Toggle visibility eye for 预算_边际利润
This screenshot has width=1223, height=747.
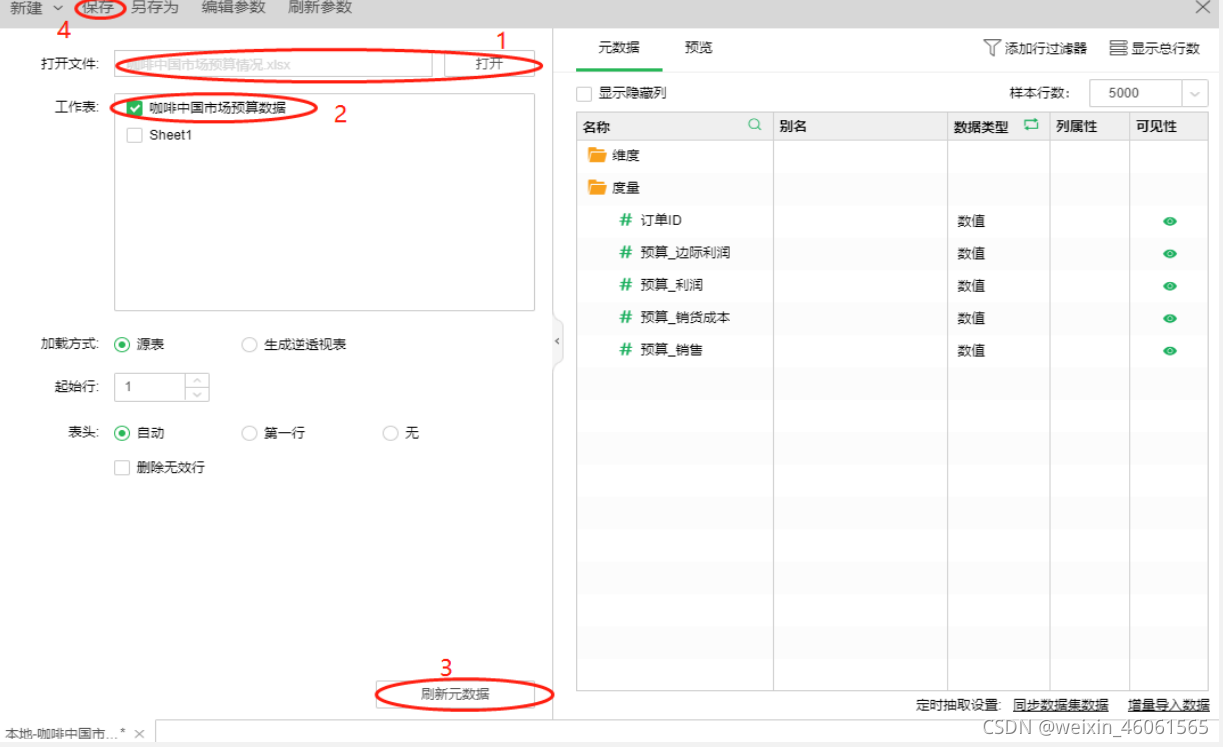point(1170,254)
